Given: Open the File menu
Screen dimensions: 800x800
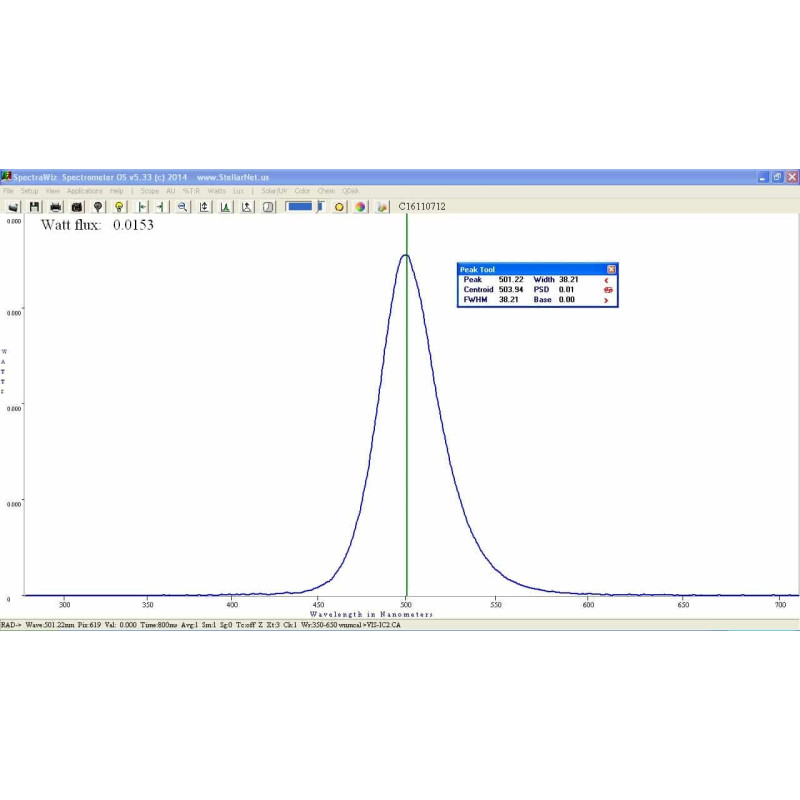Looking at the screenshot, I should pyautogui.click(x=8, y=190).
